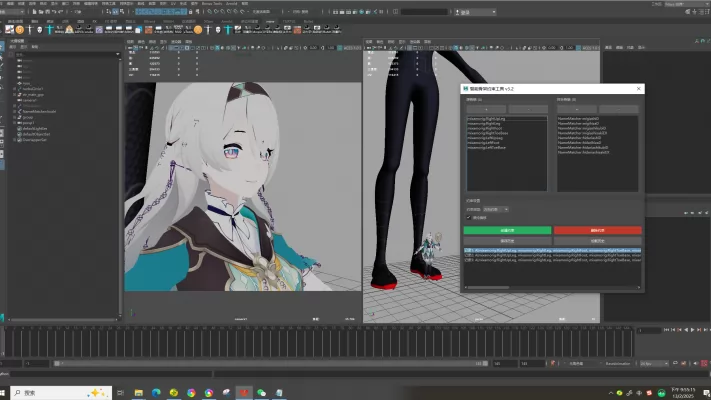Switch to the Bullet shelf tab
711x400 pixels.
308,21
